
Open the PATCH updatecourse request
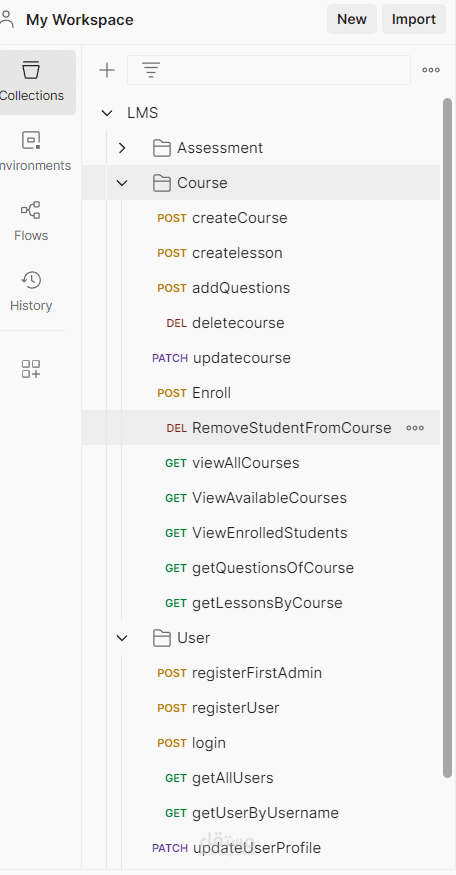tap(261, 358)
